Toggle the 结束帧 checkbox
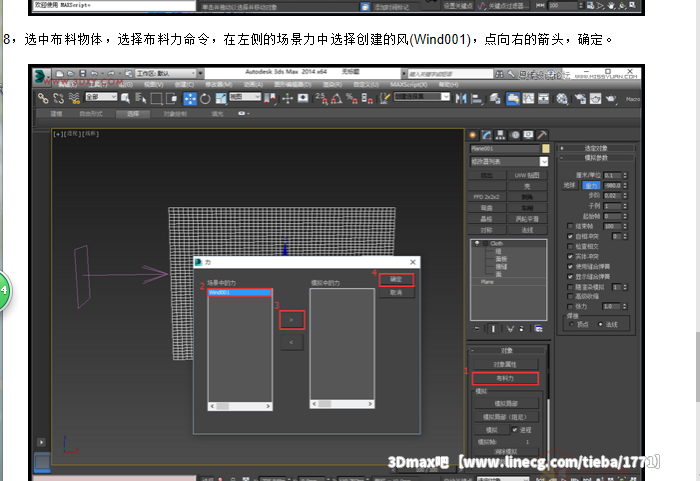This screenshot has height=481, width=700. click(570, 226)
